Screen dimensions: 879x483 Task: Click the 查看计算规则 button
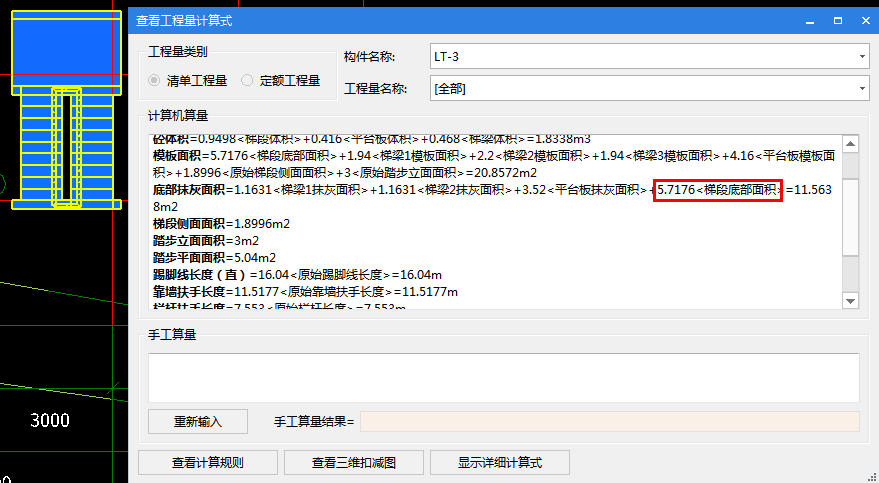[x=207, y=463]
